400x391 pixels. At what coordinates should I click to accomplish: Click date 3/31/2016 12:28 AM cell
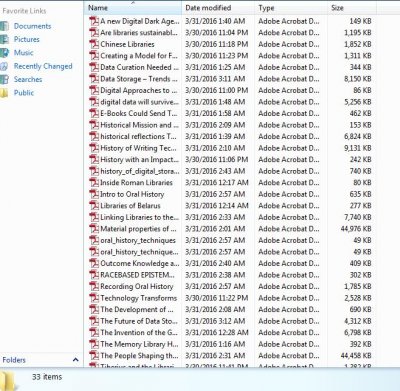coord(217,332)
